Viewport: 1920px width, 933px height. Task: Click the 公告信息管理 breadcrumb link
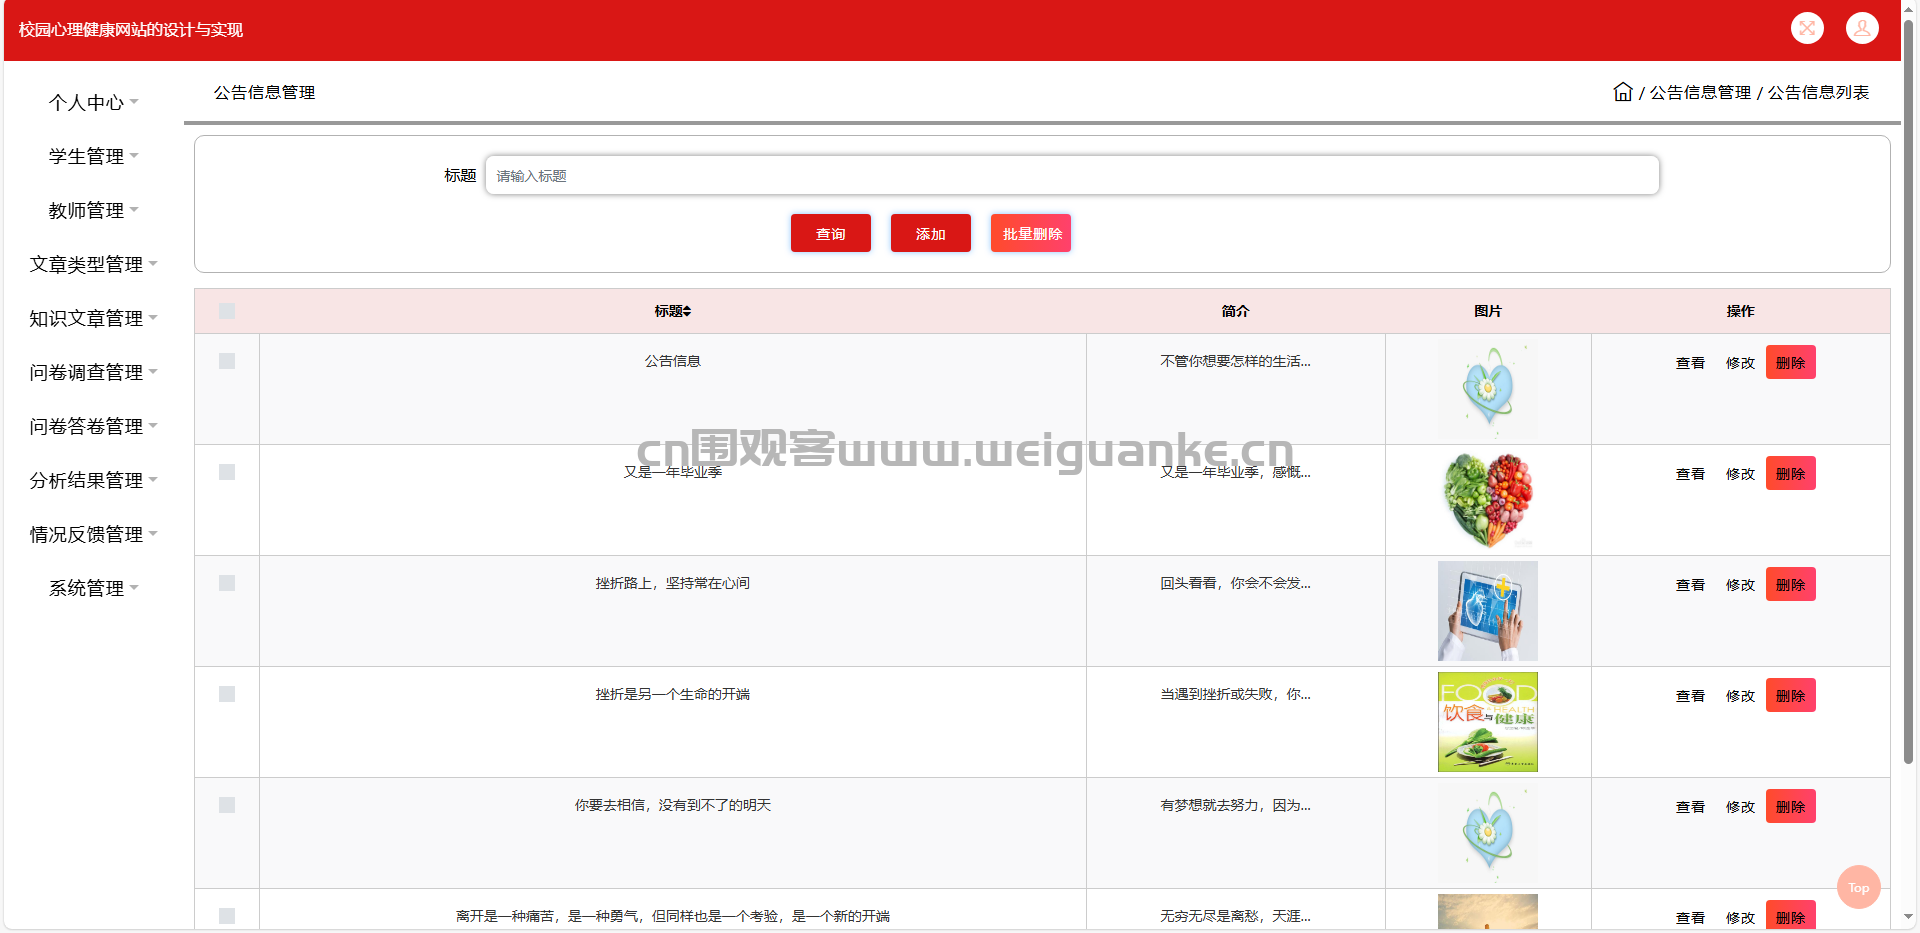[1700, 92]
